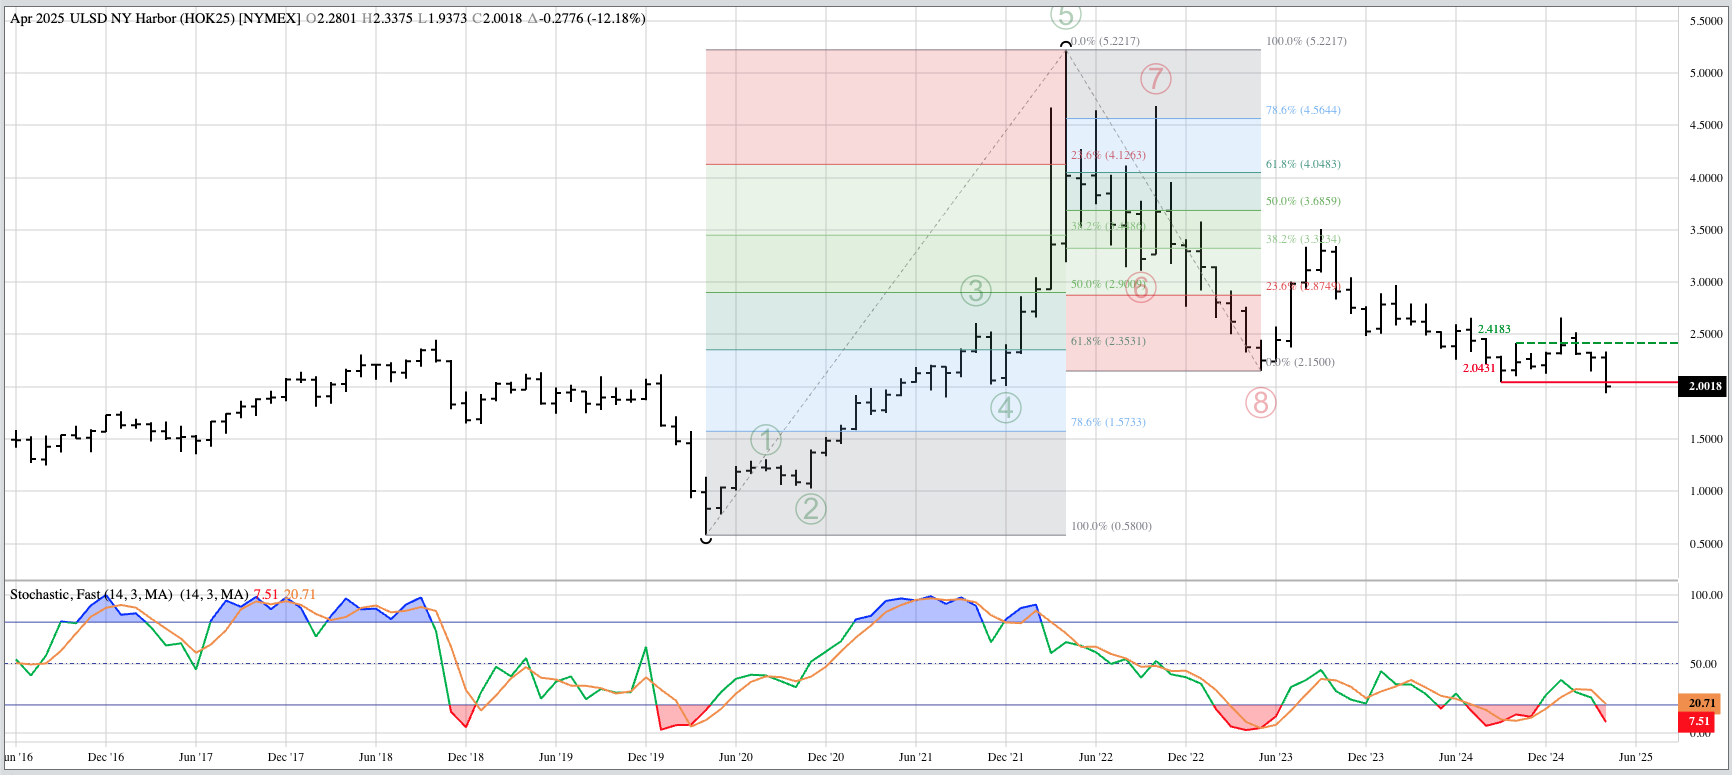Click the green circled 3 wave marker

(x=975, y=291)
